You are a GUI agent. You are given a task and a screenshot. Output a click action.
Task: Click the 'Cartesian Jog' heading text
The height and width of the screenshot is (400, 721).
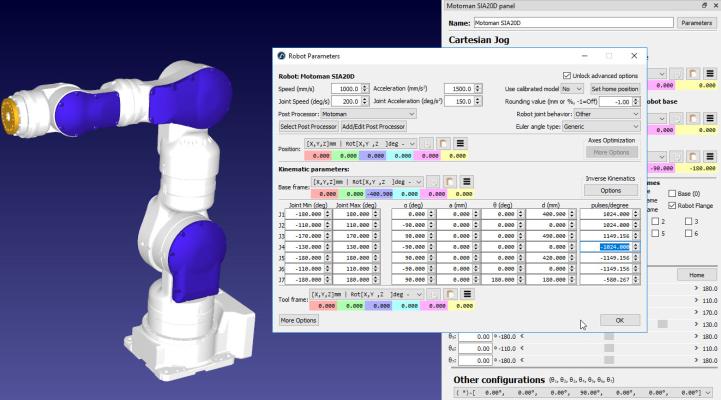pyautogui.click(x=479, y=40)
